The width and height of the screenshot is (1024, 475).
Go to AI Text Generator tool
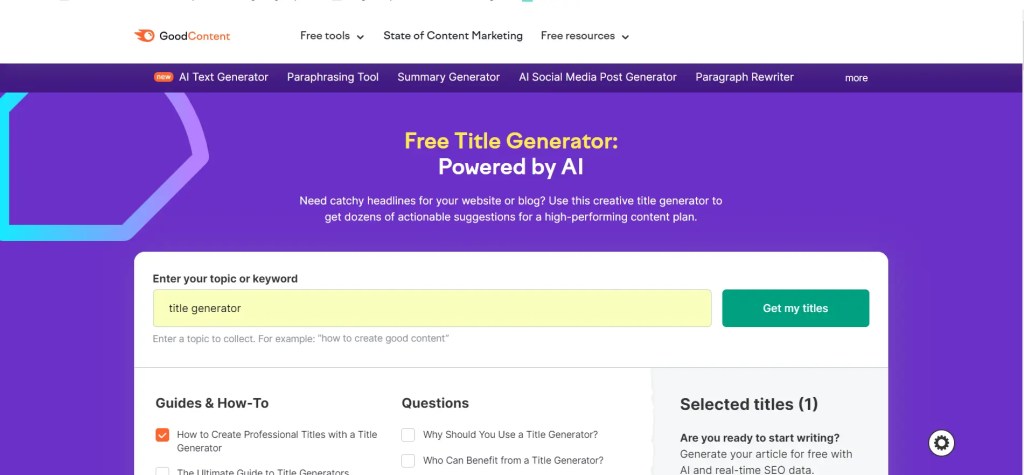click(x=223, y=77)
